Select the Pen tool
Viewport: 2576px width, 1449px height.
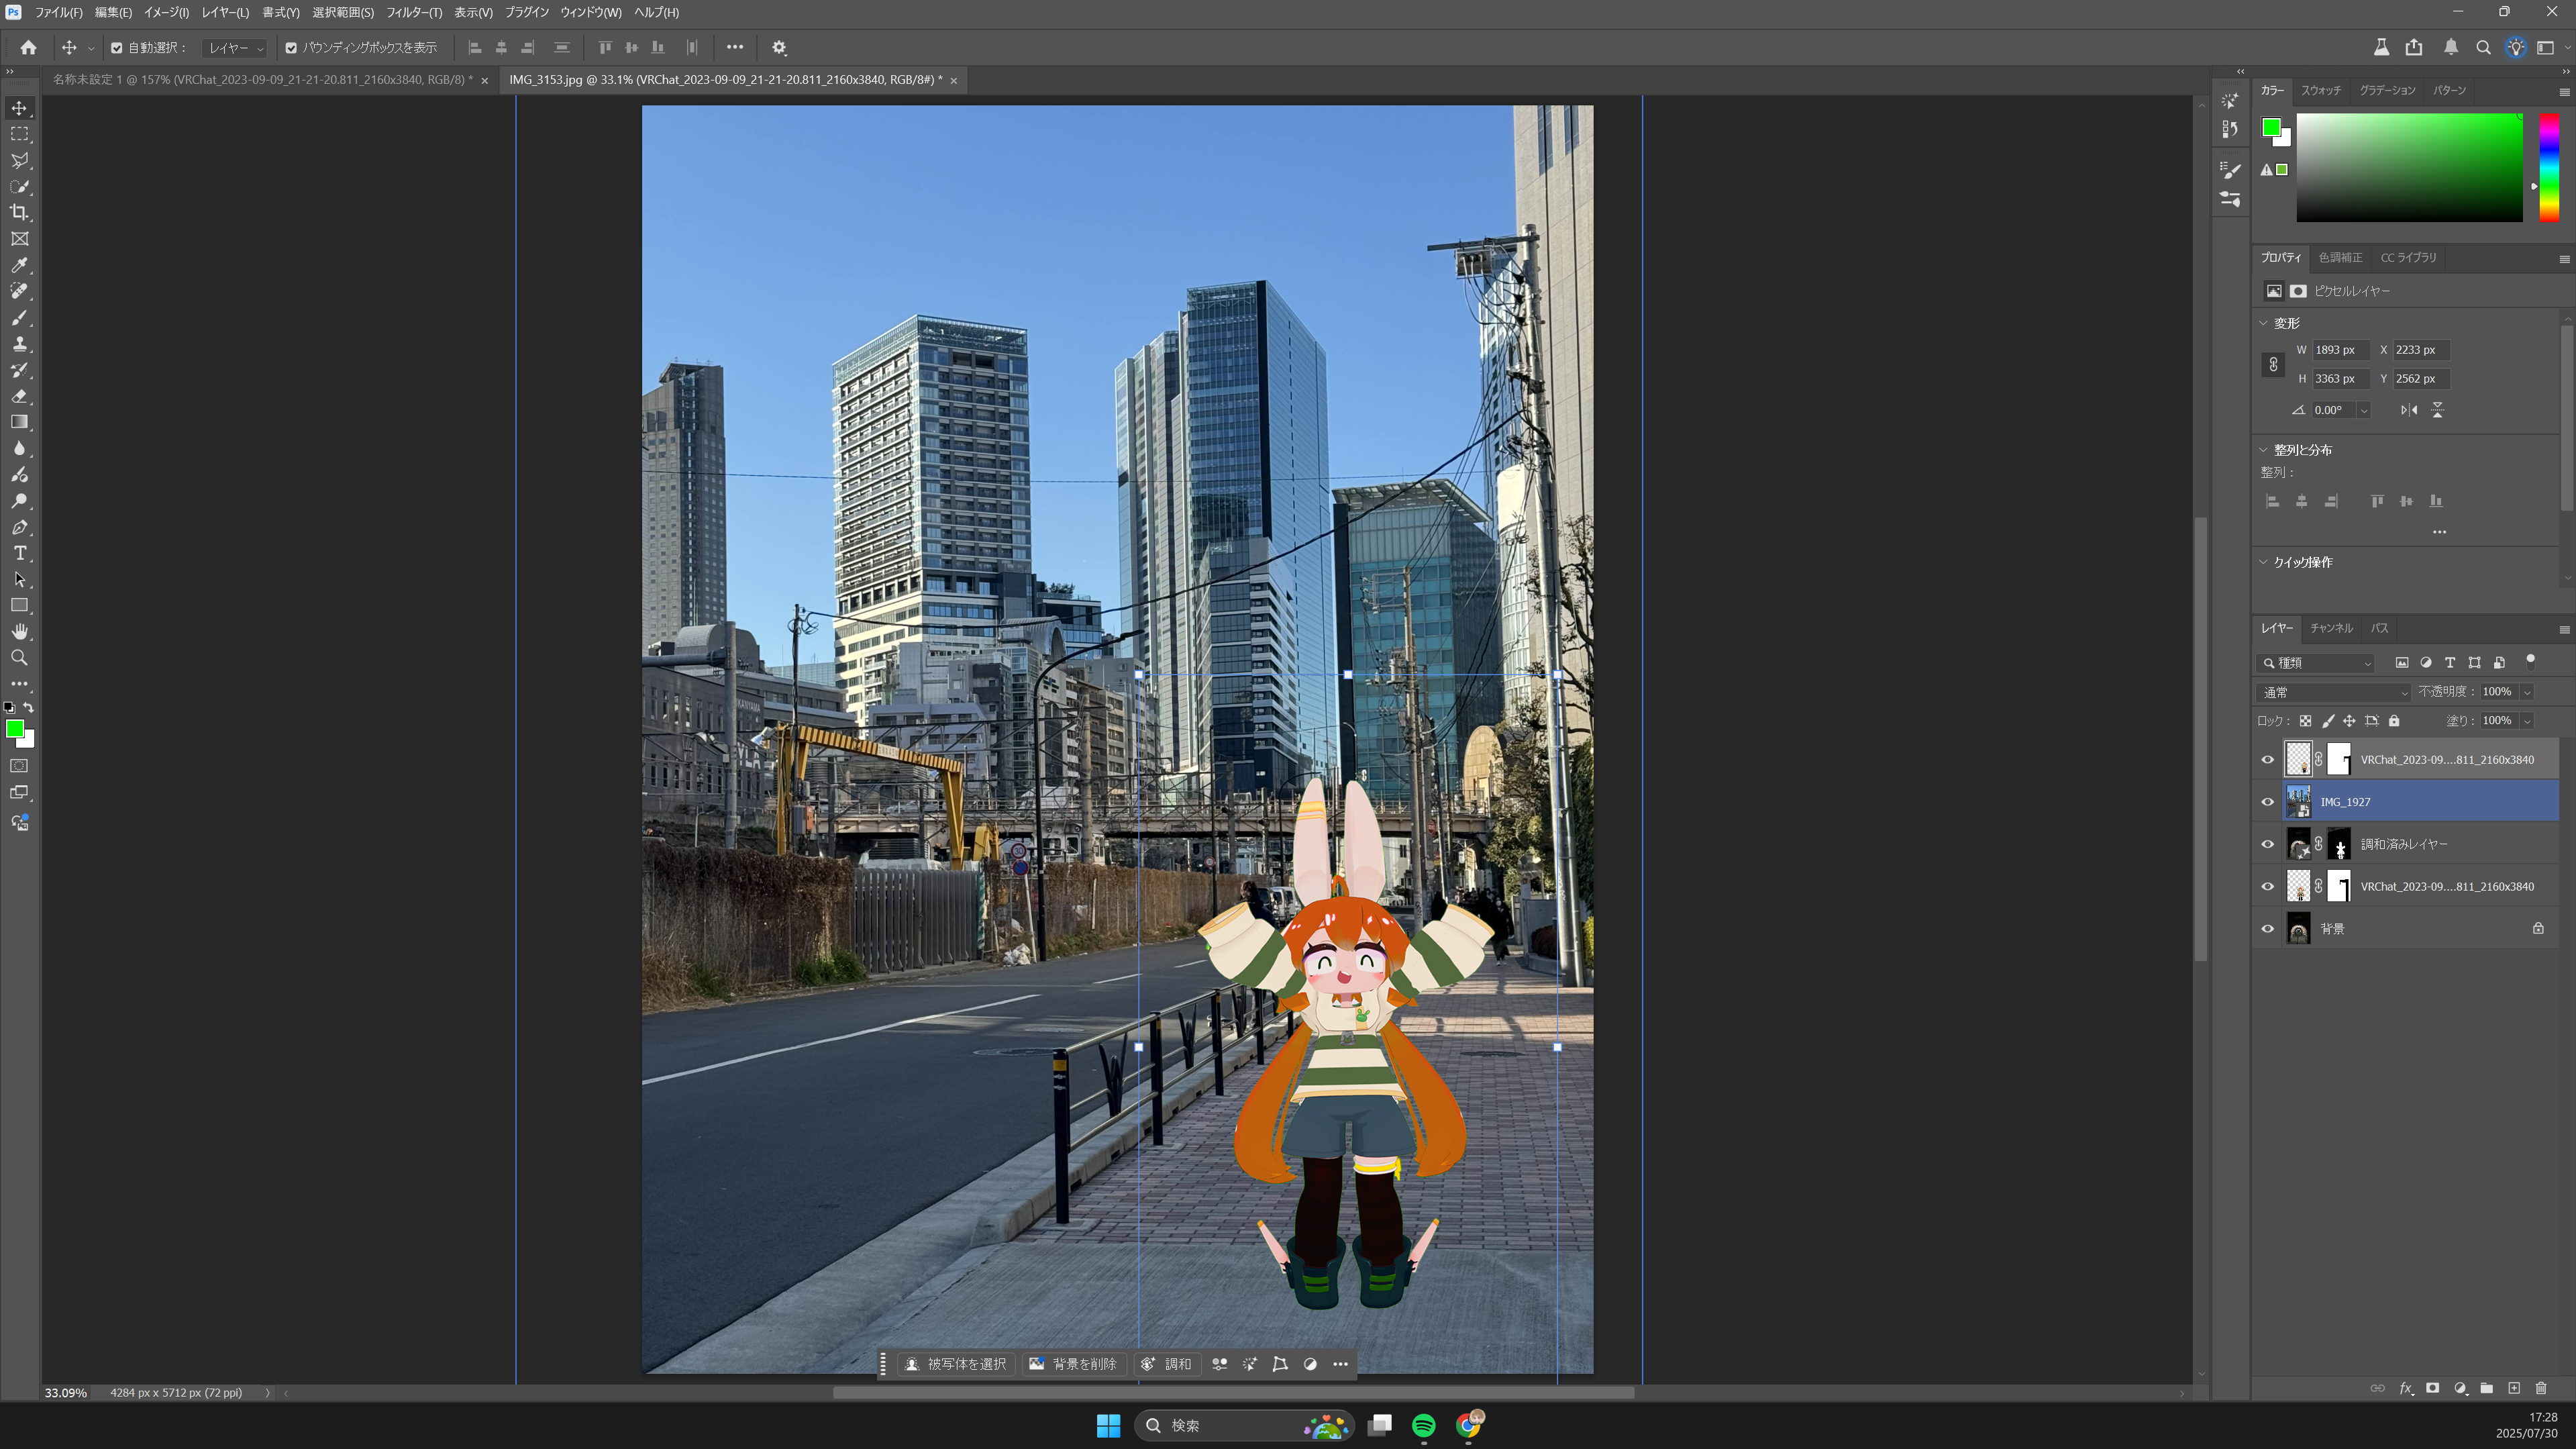point(19,527)
